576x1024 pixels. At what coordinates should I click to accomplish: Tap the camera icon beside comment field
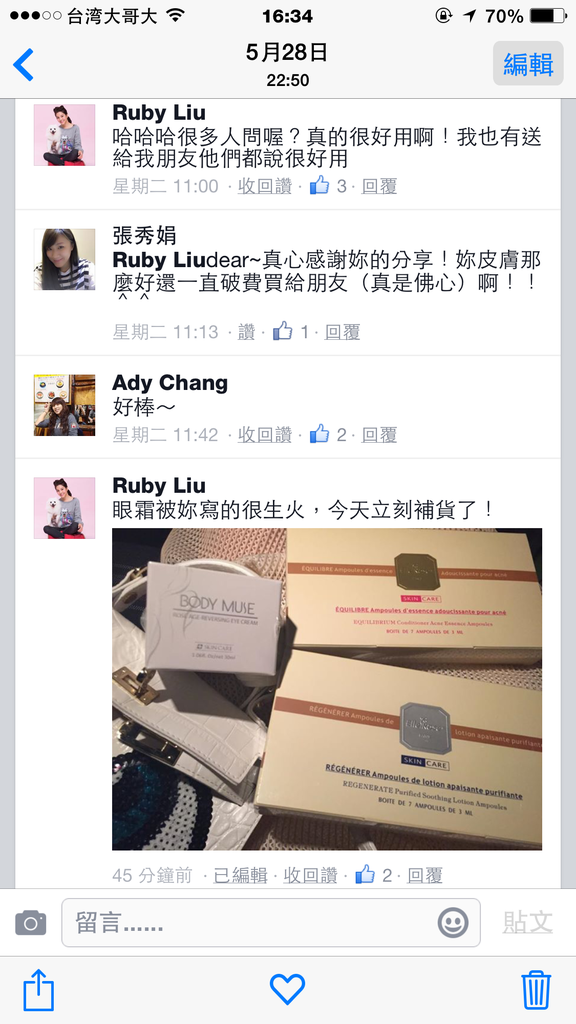pyautogui.click(x=31, y=923)
